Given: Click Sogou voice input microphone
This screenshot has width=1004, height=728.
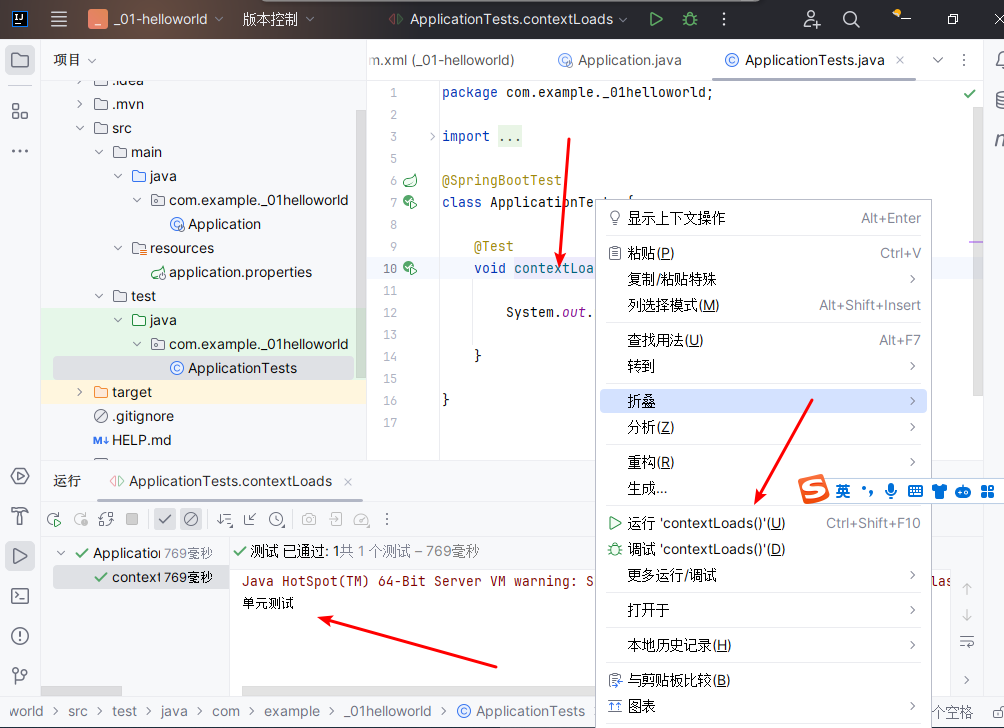Looking at the screenshot, I should [891, 491].
